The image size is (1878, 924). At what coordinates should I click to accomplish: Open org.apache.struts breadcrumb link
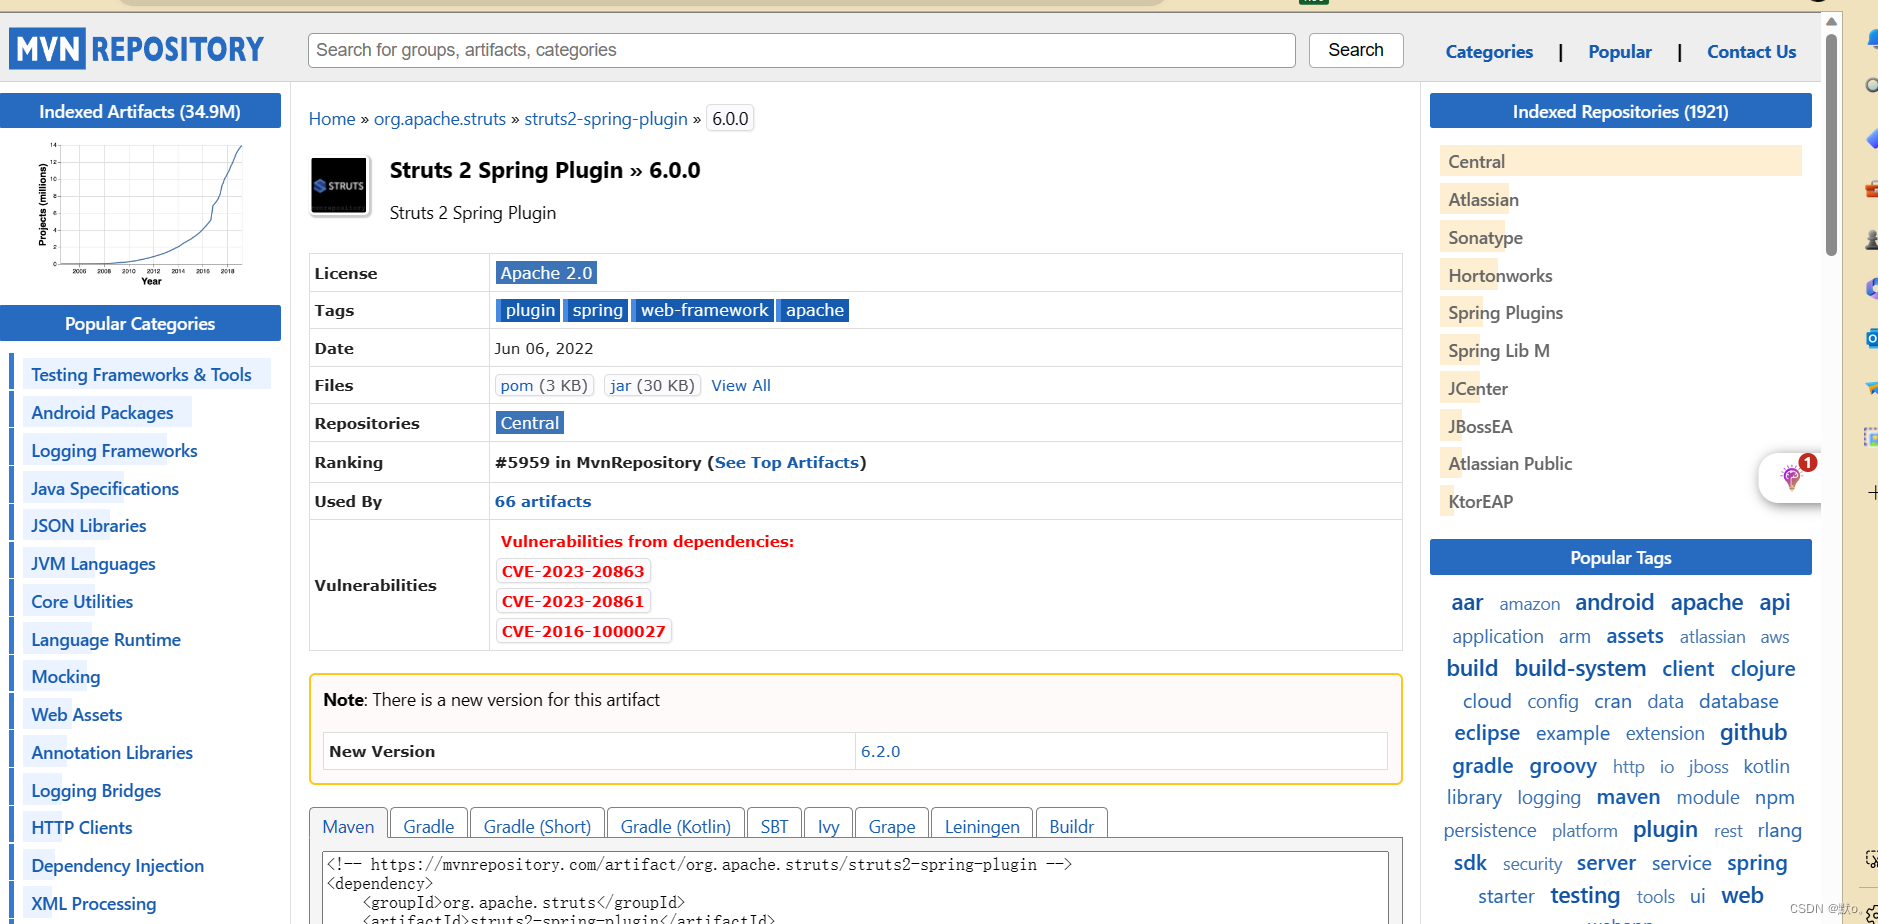(x=440, y=119)
